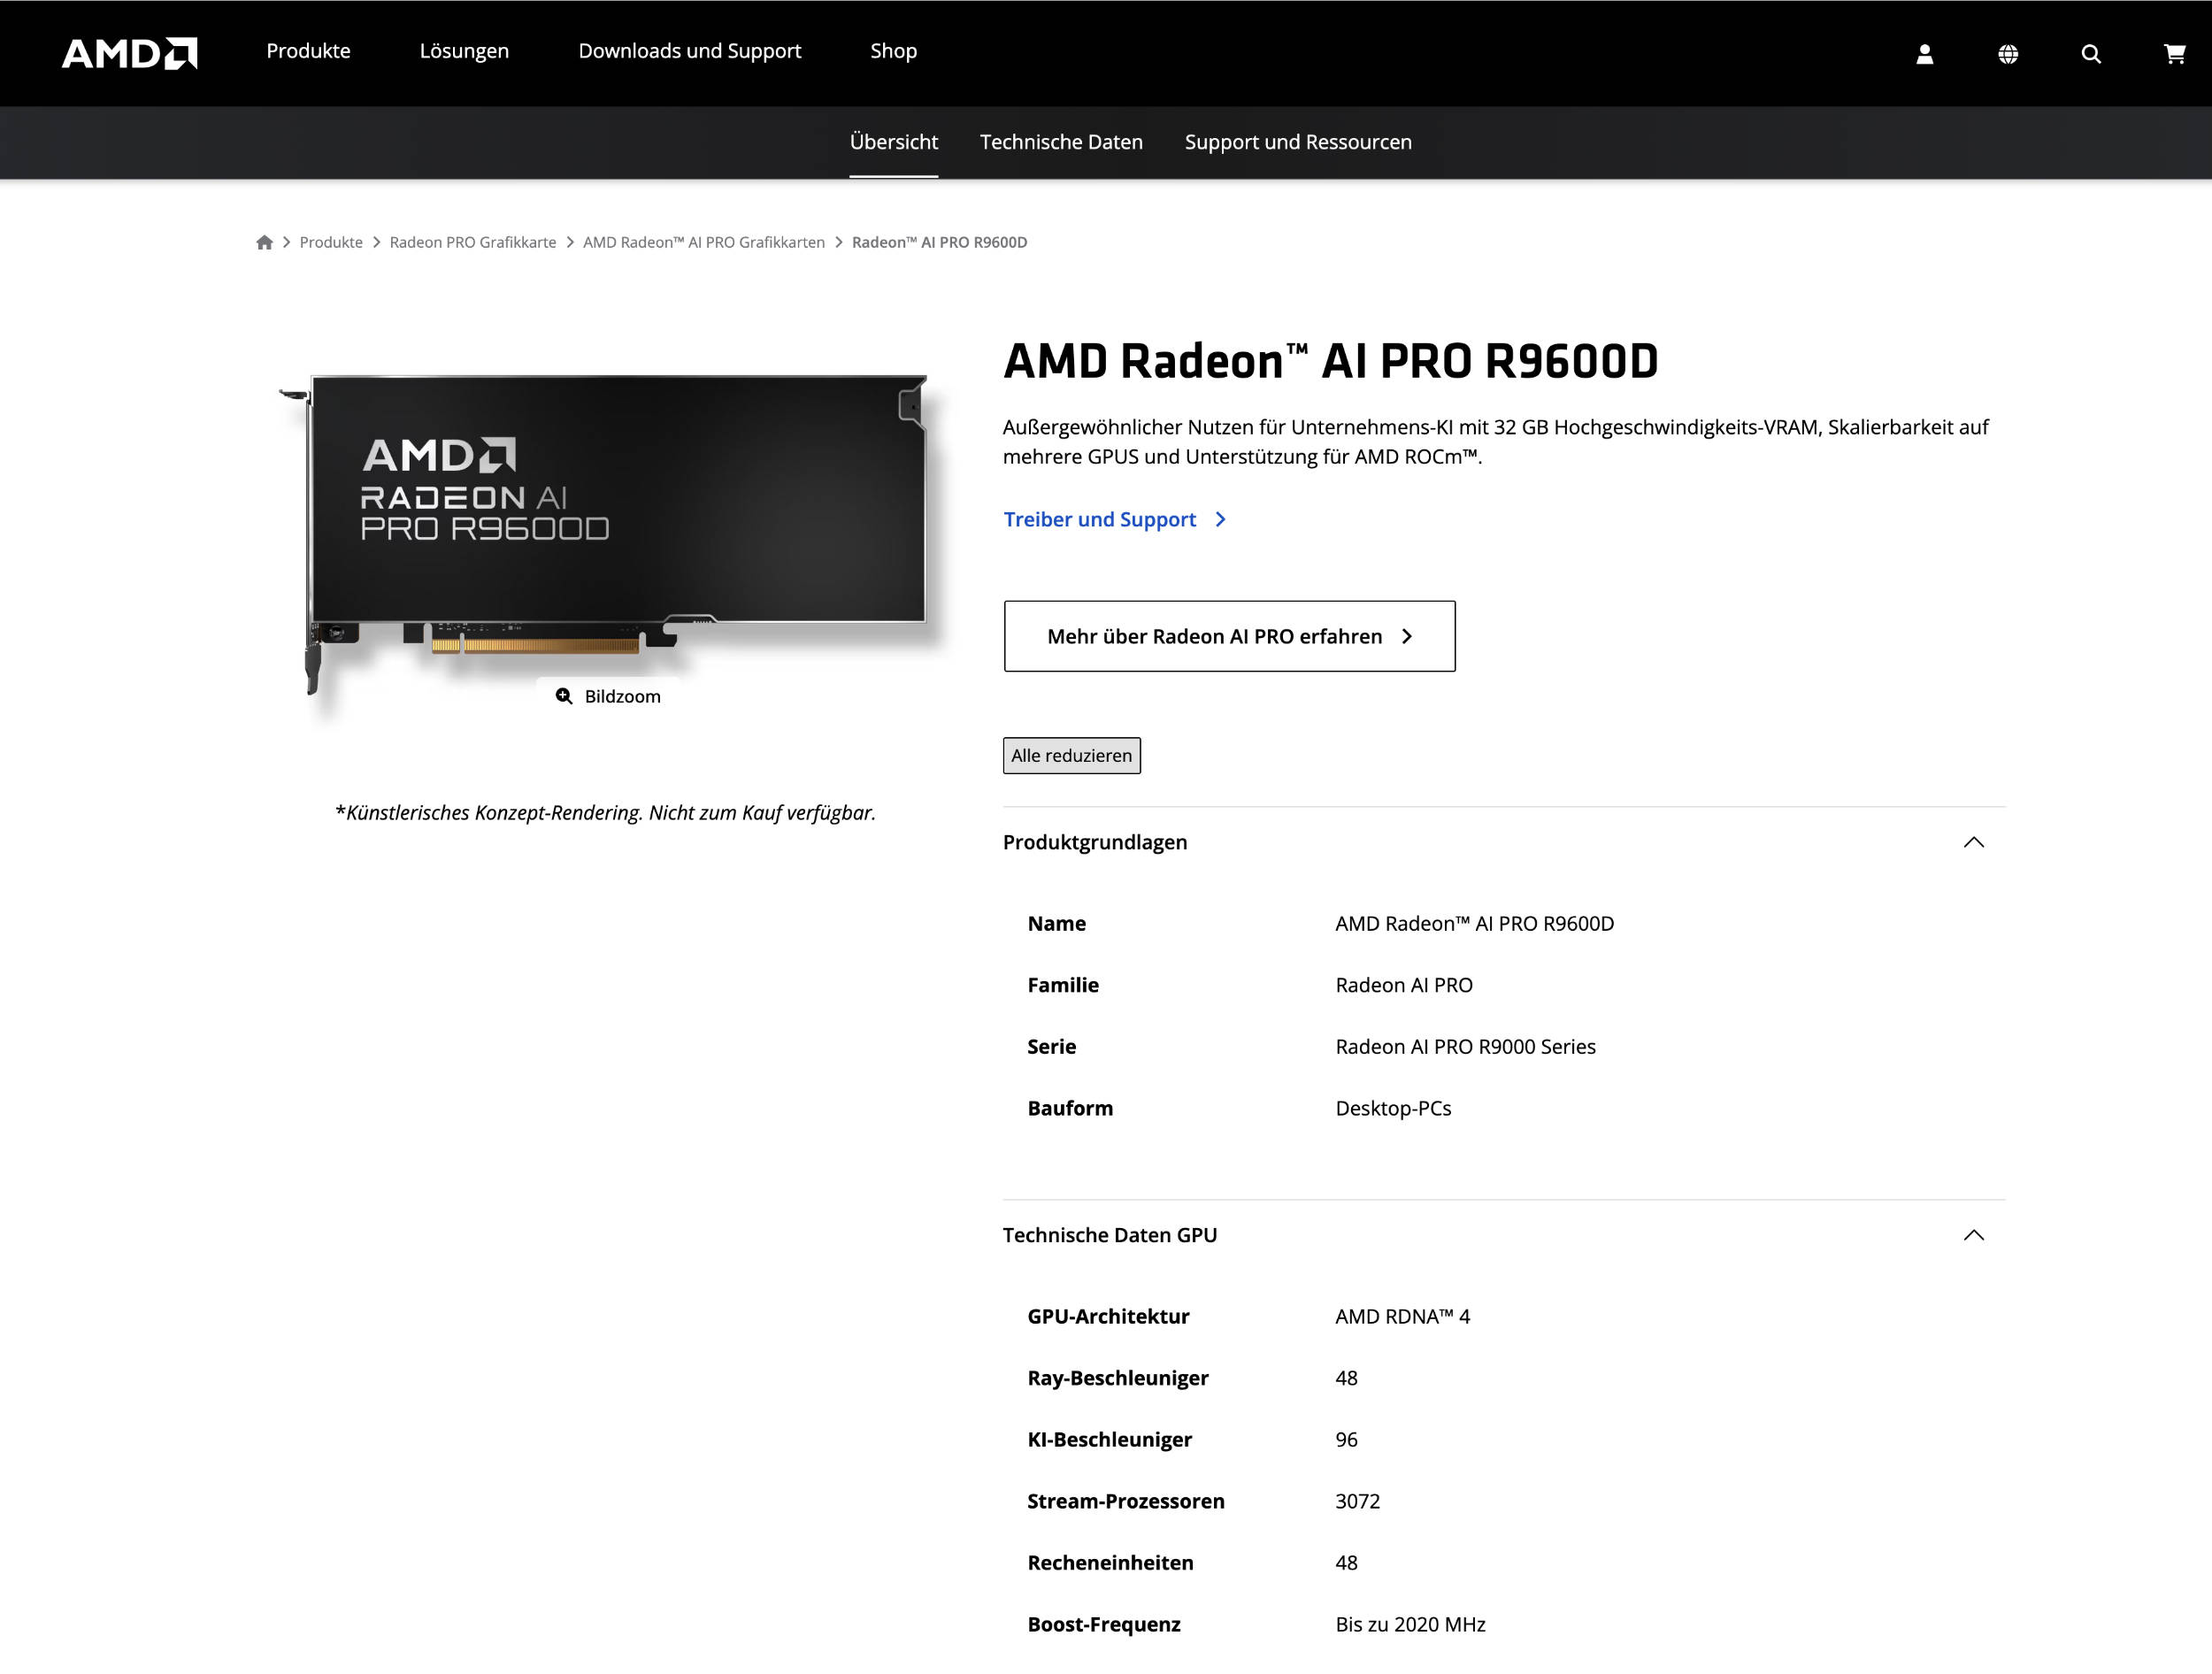Click the AMD logo
The height and width of the screenshot is (1674, 2212).
[129, 53]
